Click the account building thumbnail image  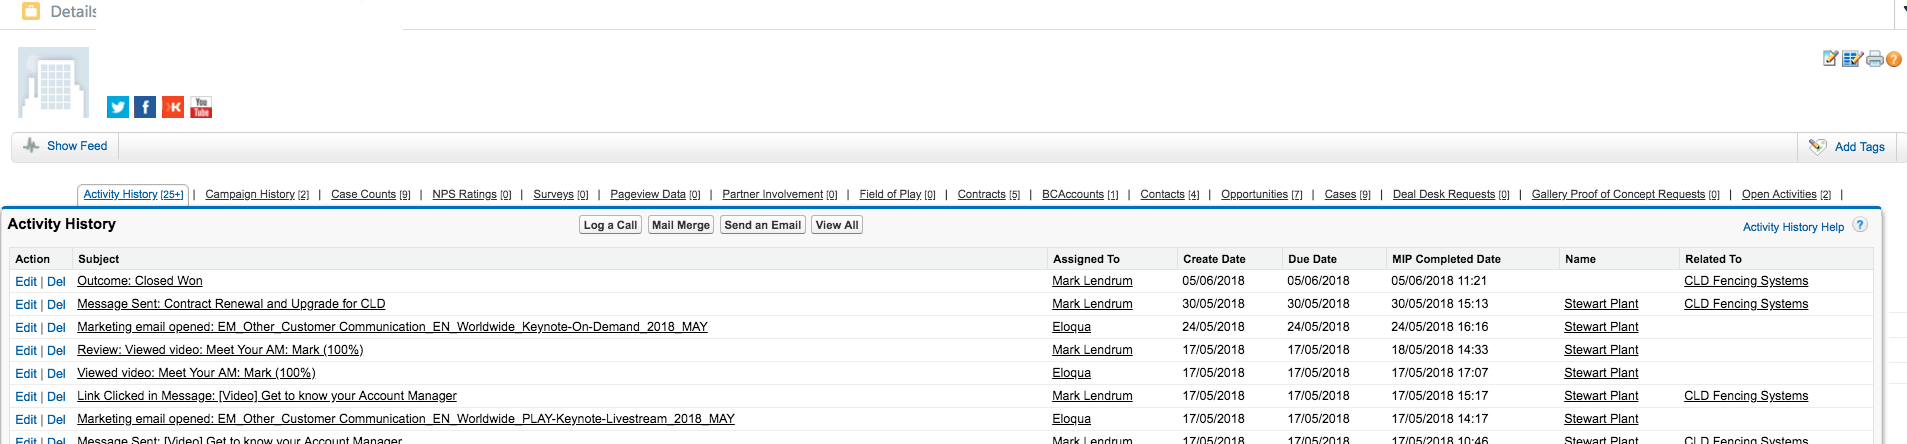pyautogui.click(x=54, y=83)
